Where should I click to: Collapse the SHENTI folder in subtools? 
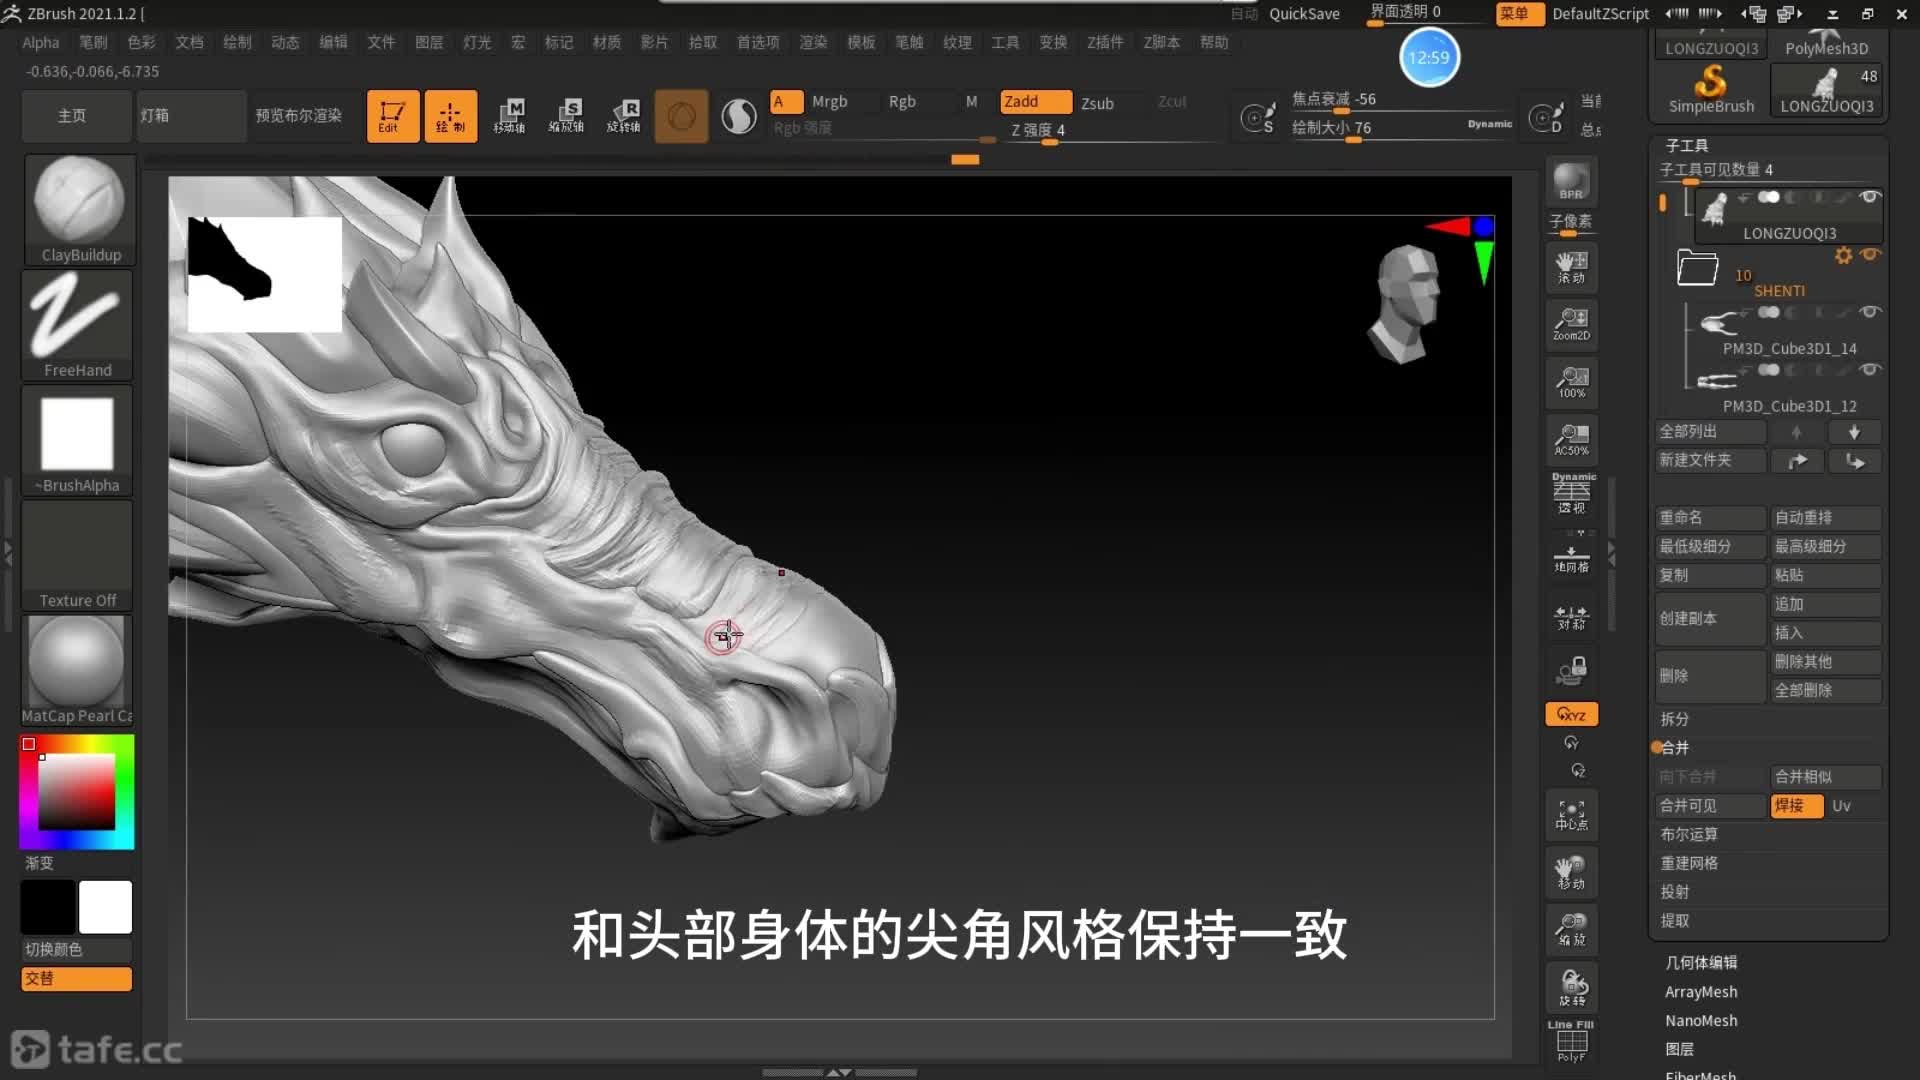click(x=1697, y=268)
